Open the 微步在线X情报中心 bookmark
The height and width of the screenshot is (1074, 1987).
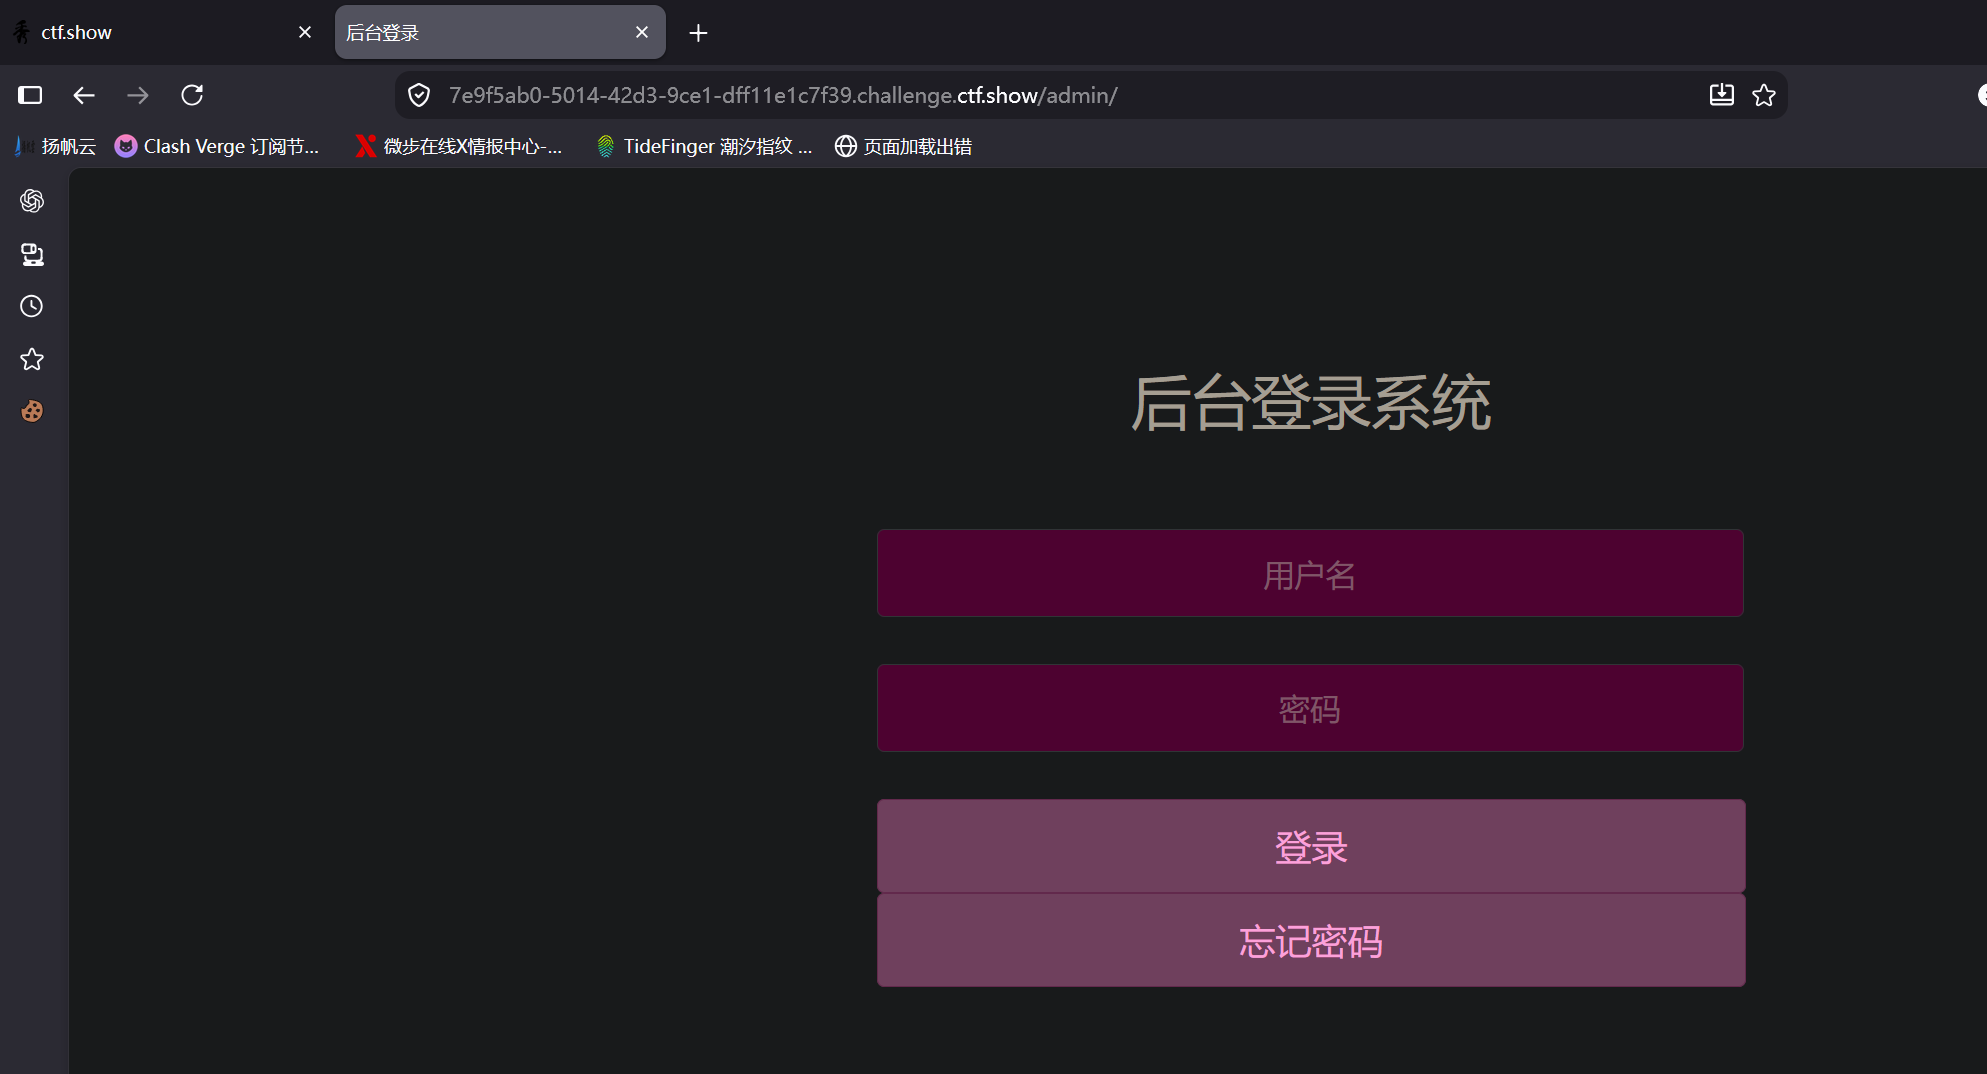[459, 147]
